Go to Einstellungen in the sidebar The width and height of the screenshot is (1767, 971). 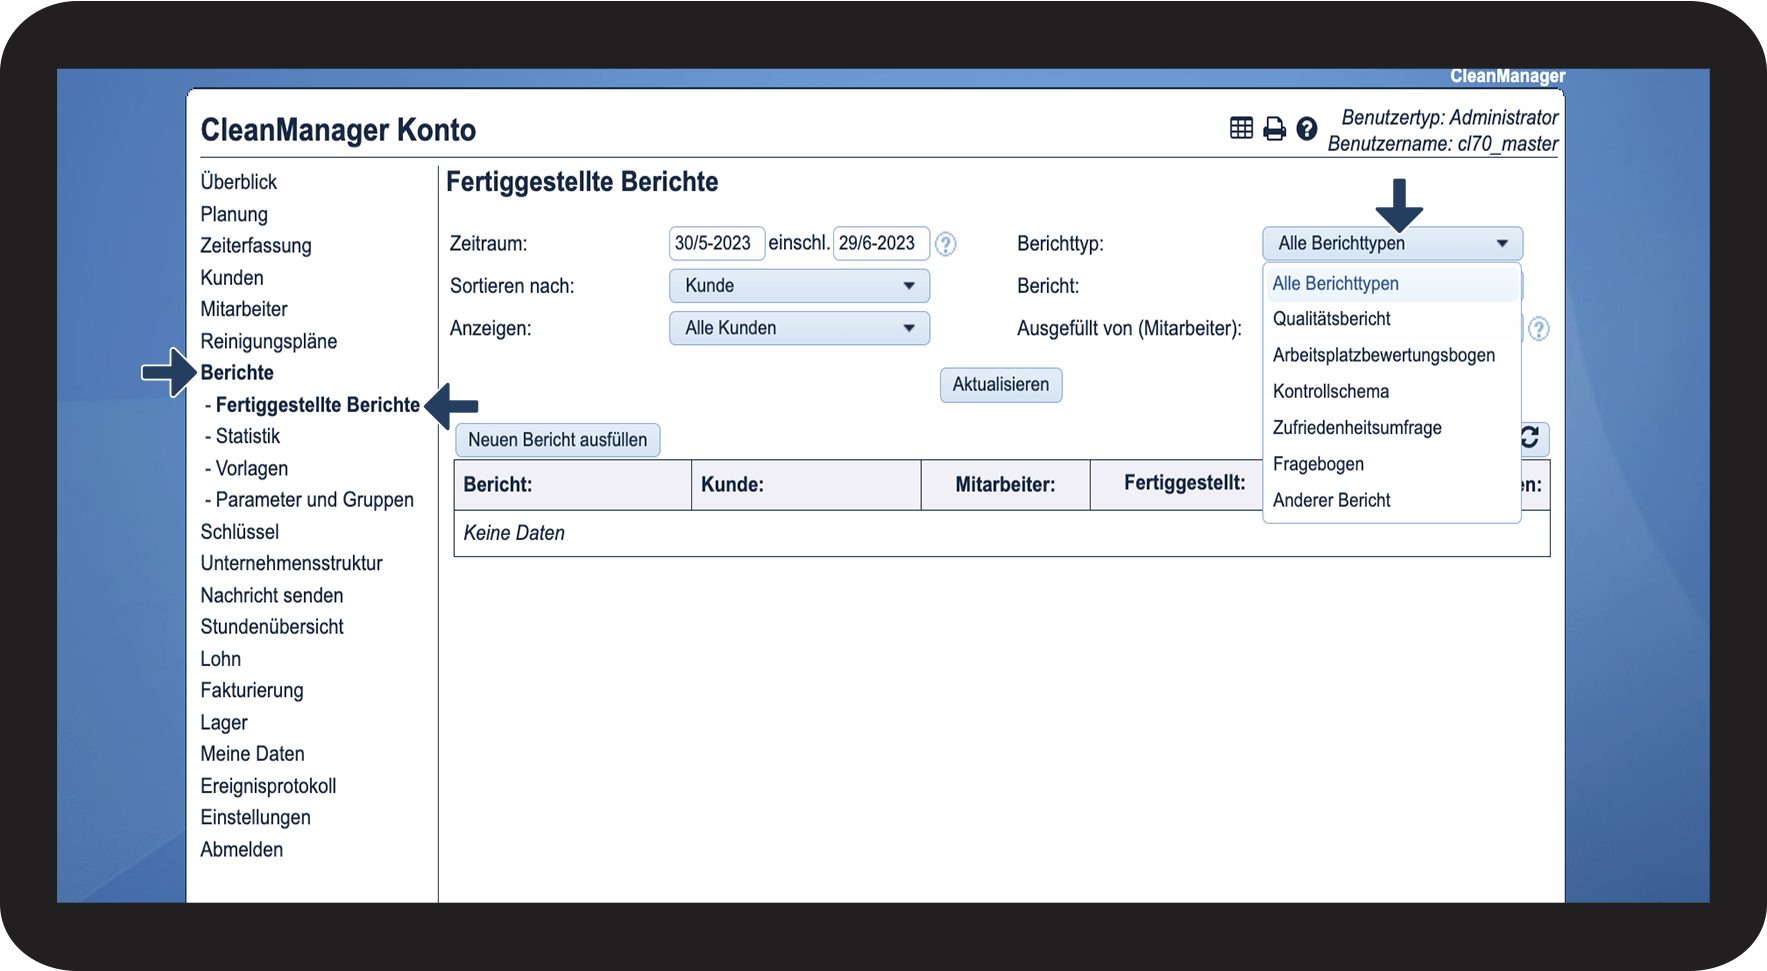pos(256,818)
